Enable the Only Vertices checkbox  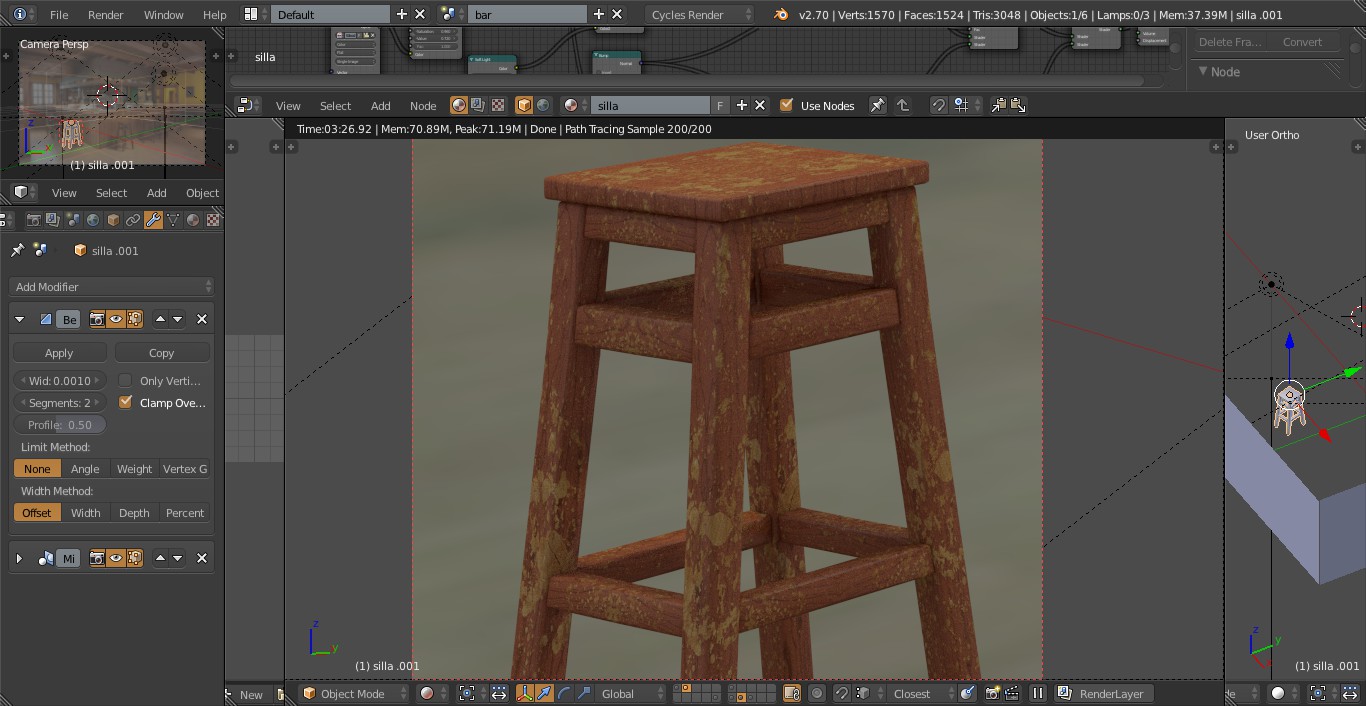125,380
